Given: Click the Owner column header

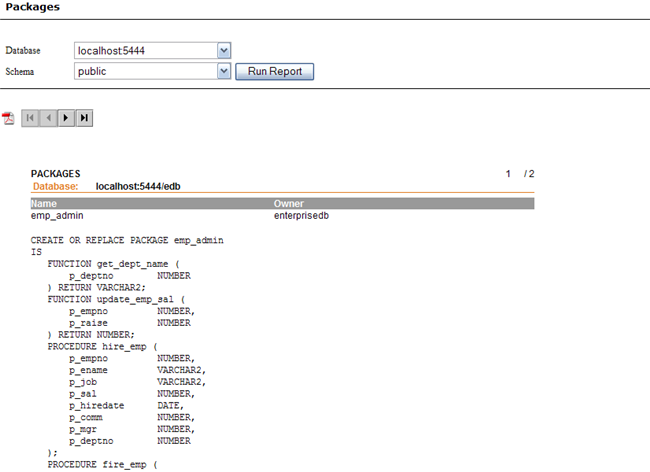Looking at the screenshot, I should click(x=289, y=203).
